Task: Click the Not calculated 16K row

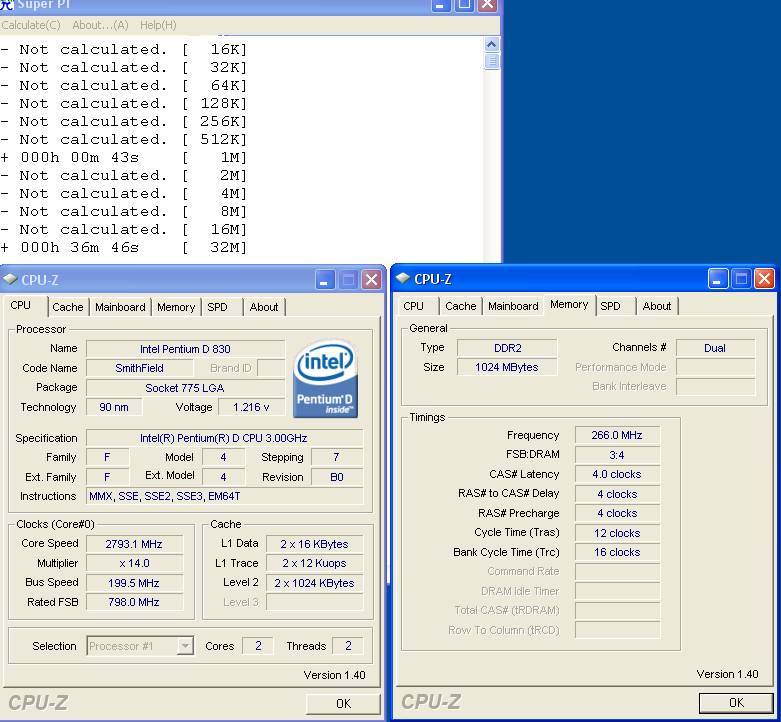Action: [124, 50]
